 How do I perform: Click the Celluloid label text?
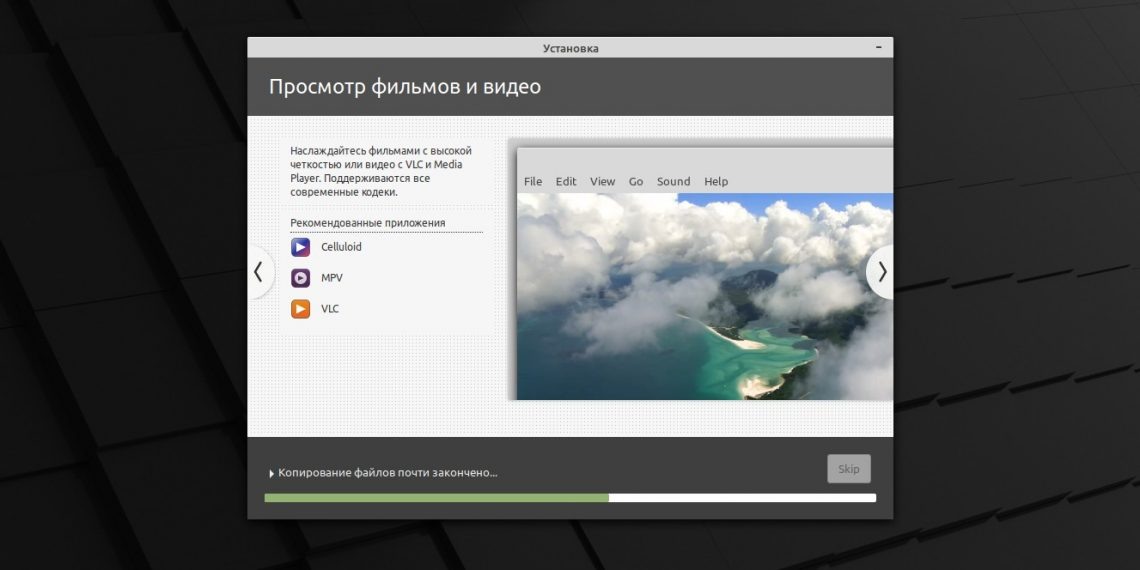click(x=341, y=247)
